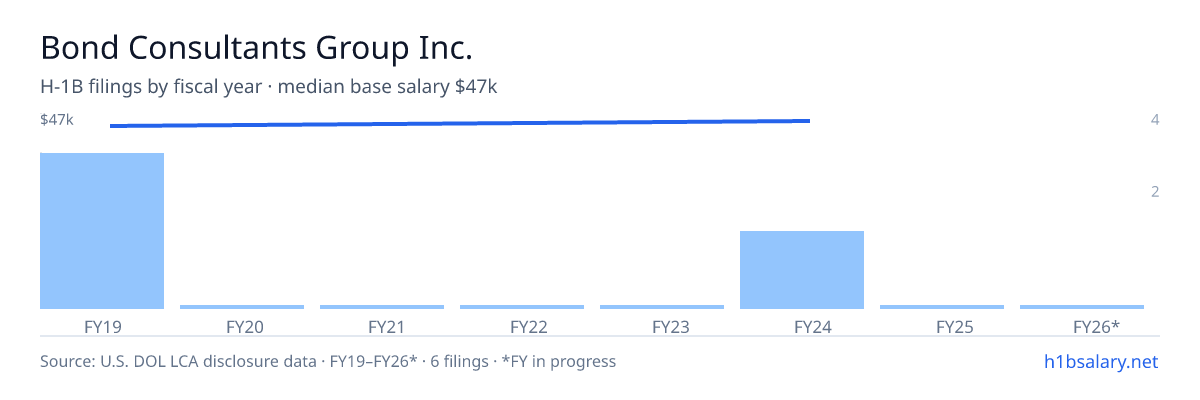
Task: Click the FY25 small bar
Action: coord(942,307)
